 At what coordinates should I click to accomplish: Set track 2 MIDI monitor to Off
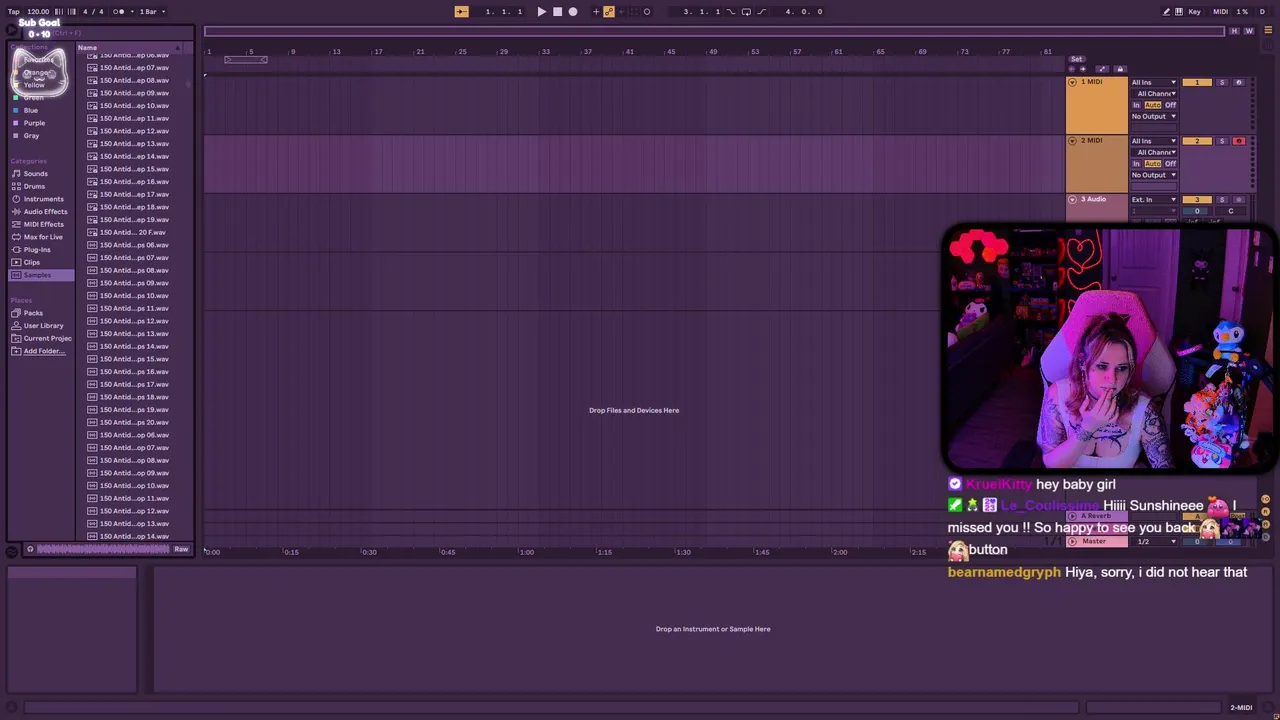[1170, 163]
